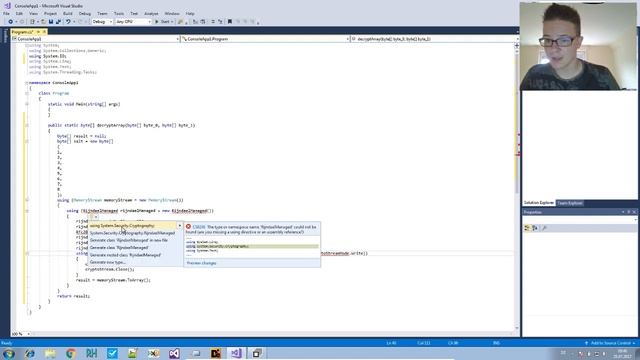Open the blue checkmark app in taskbar

click(x=112, y=353)
